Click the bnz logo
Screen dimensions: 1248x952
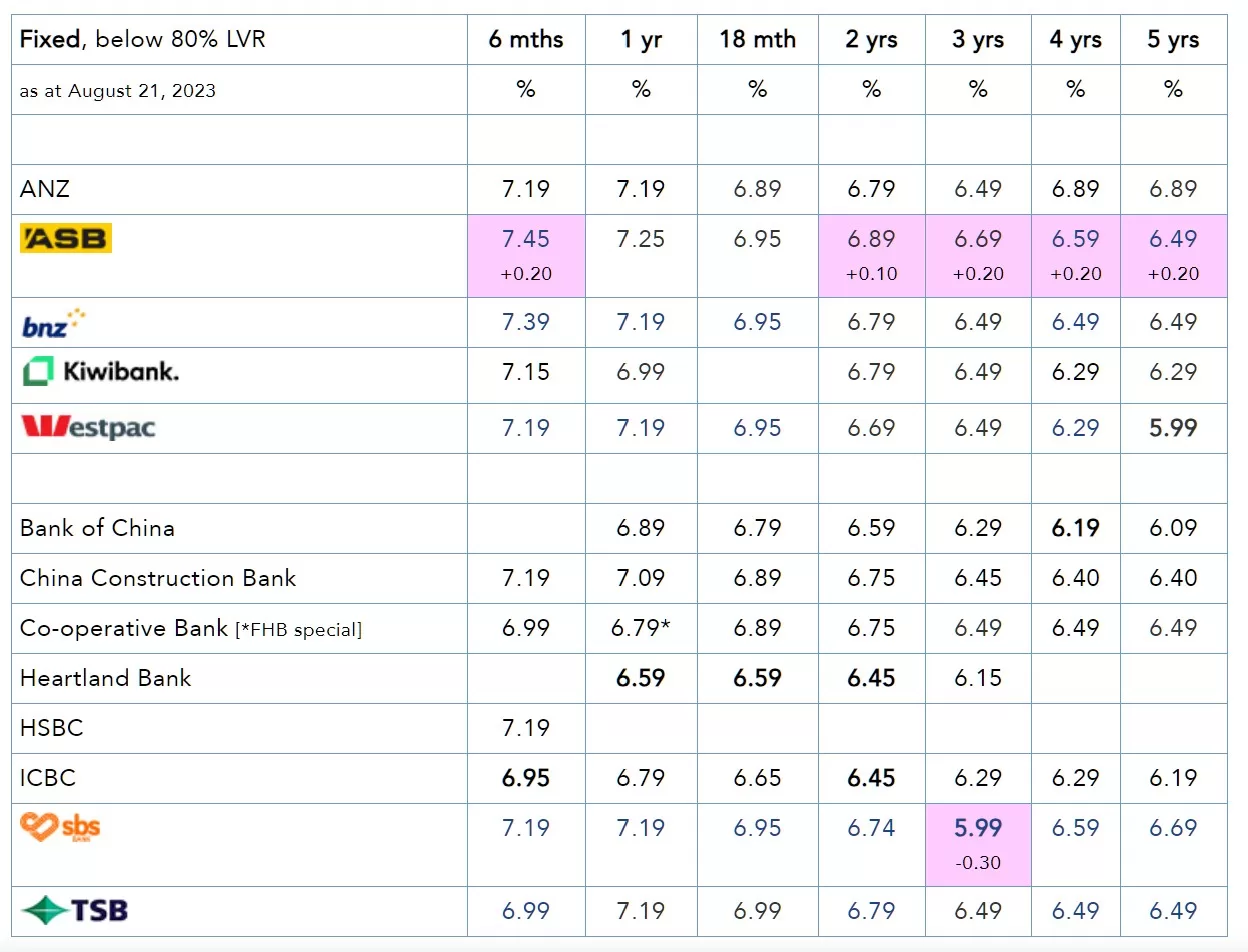53,323
